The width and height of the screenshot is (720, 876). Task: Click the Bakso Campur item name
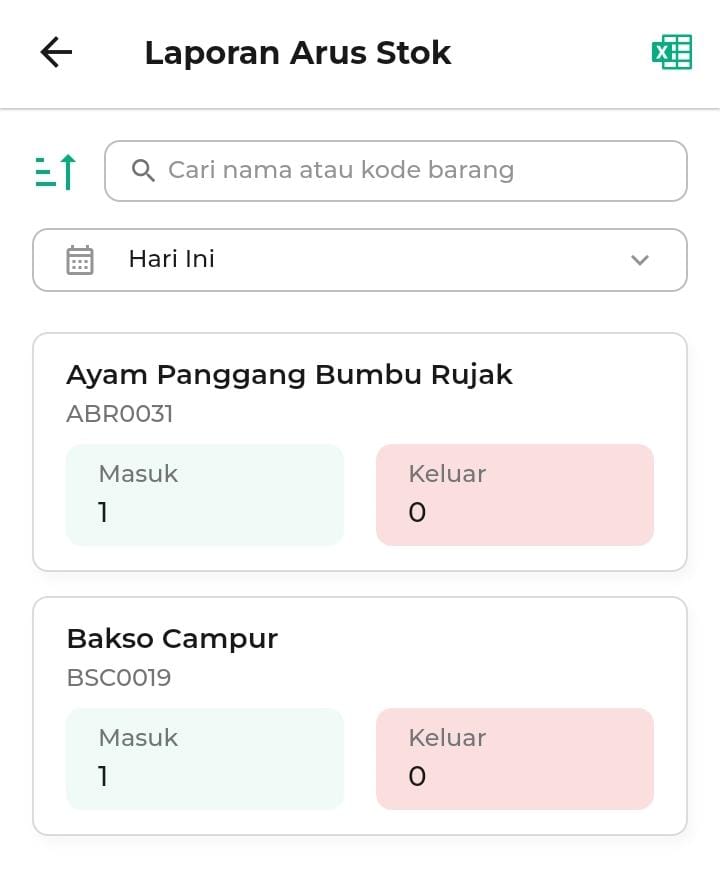[172, 639]
